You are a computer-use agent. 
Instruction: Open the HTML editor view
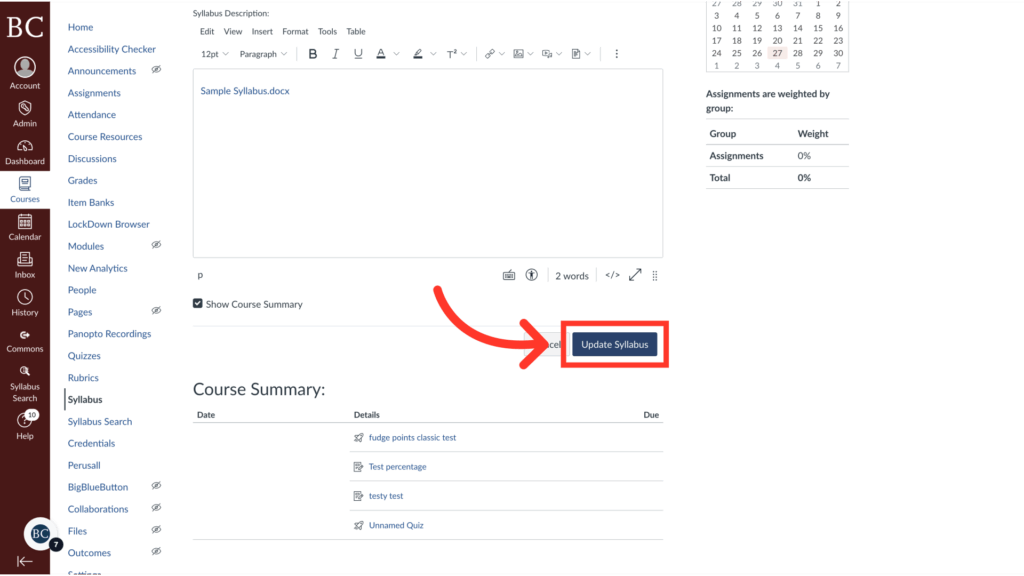pyautogui.click(x=613, y=274)
